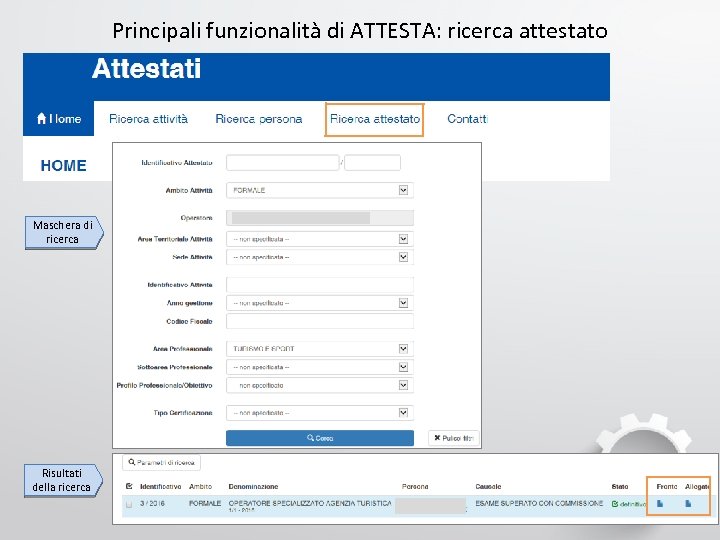Click the Causale column header

[488, 486]
